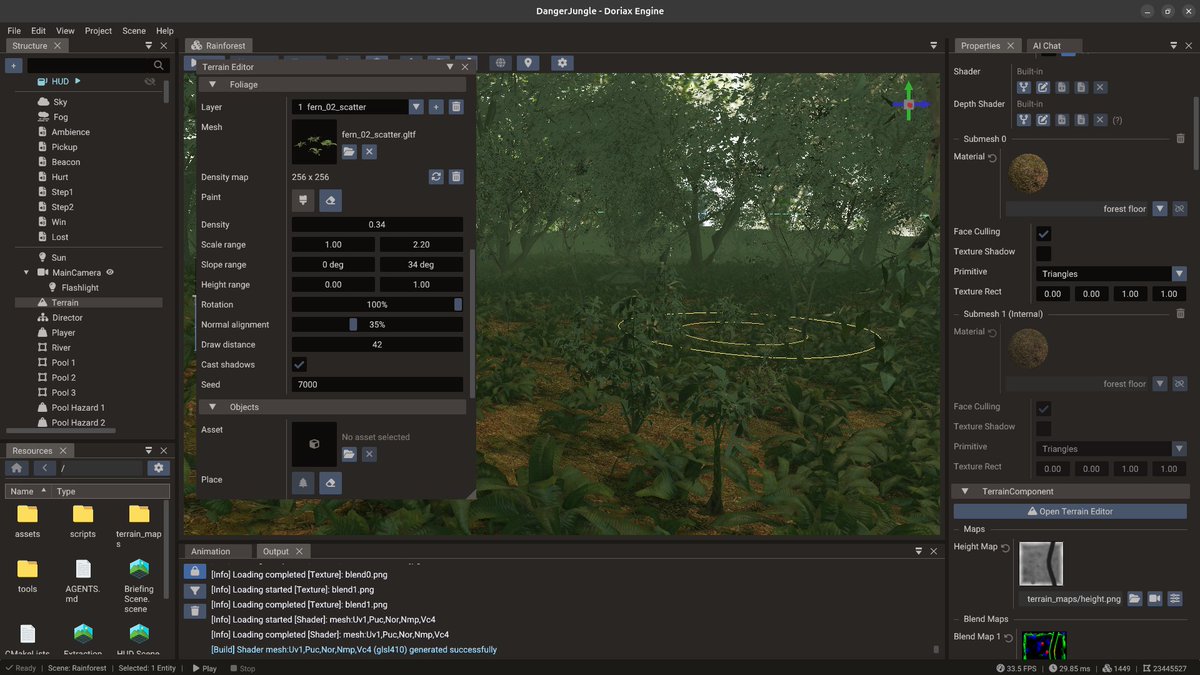Select the Rainforest scene tab
Viewport: 1200px width, 675px height.
[219, 46]
